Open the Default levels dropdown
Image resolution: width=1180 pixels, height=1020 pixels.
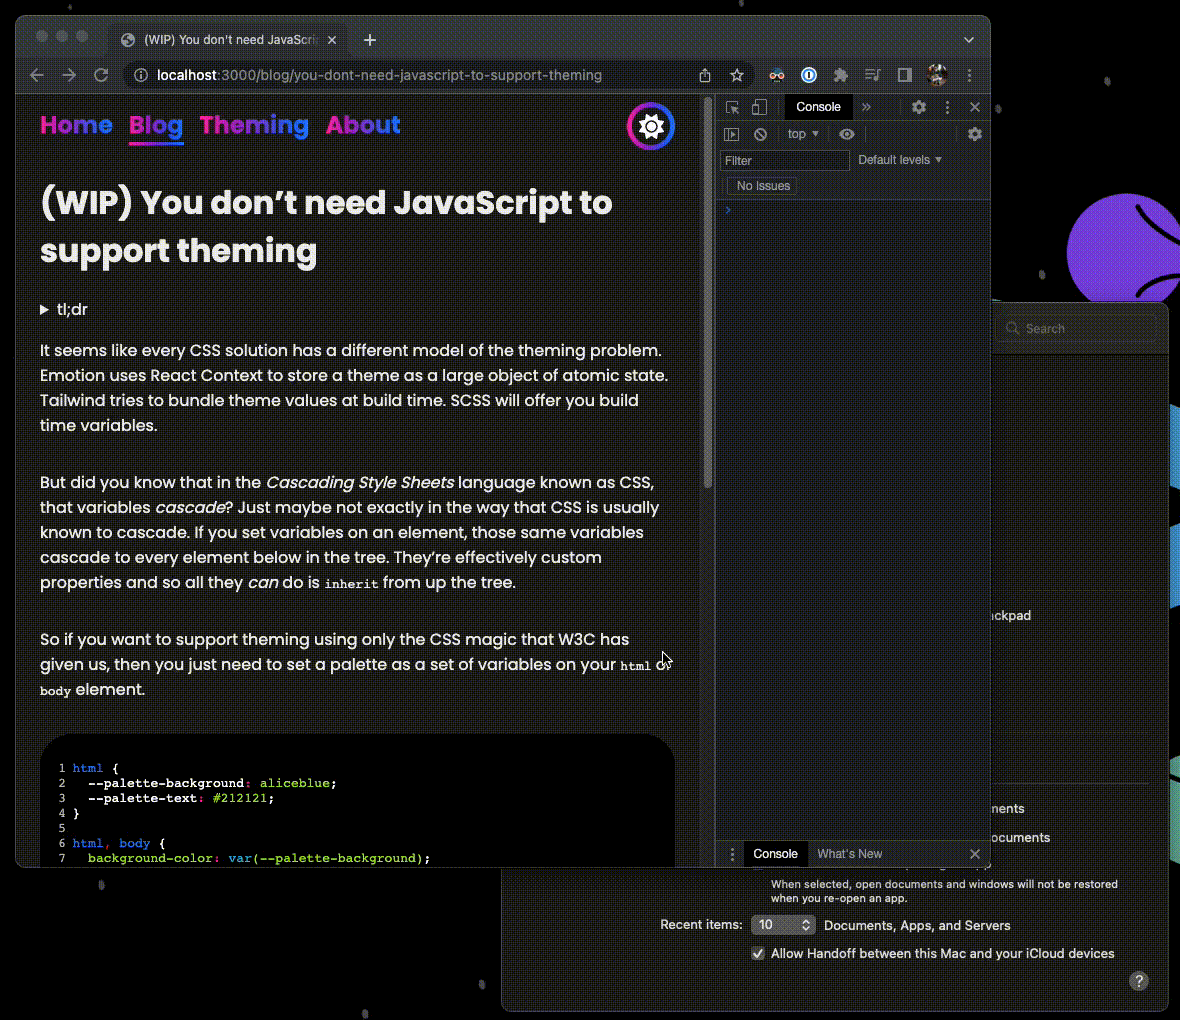pyautogui.click(x=900, y=160)
